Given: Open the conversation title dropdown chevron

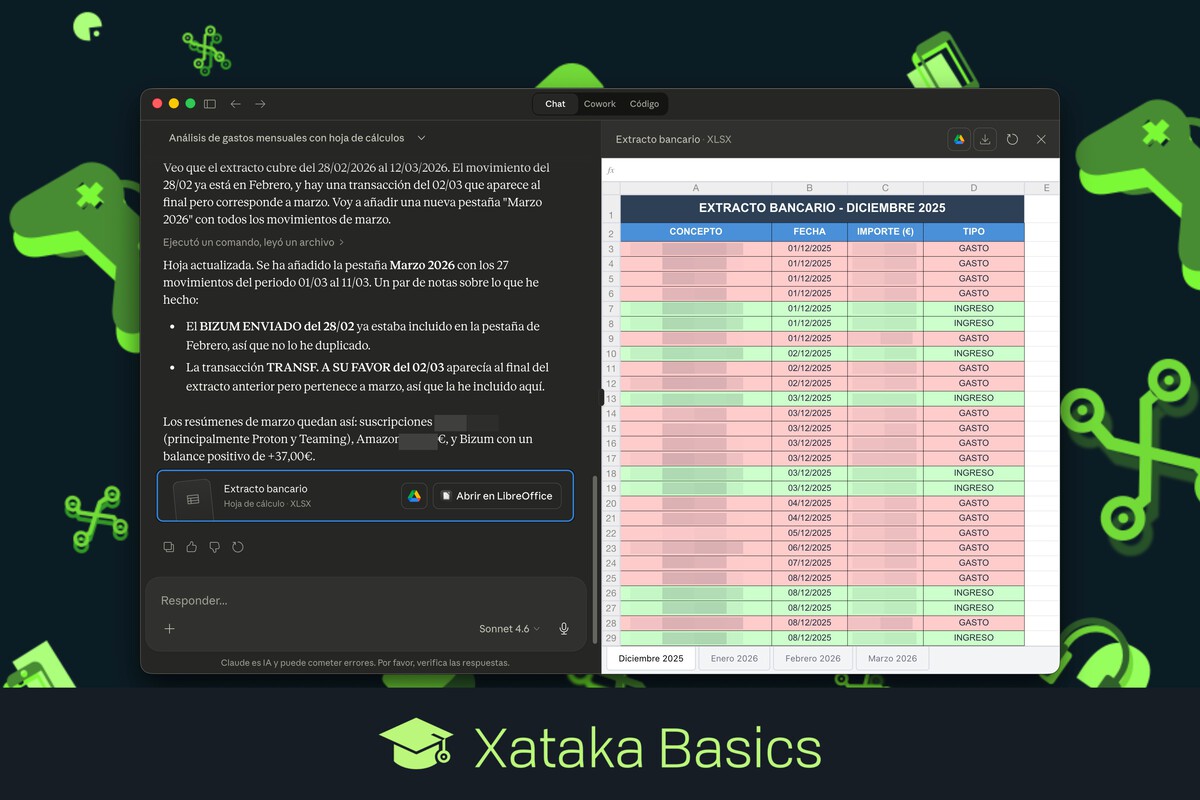Looking at the screenshot, I should point(421,138).
